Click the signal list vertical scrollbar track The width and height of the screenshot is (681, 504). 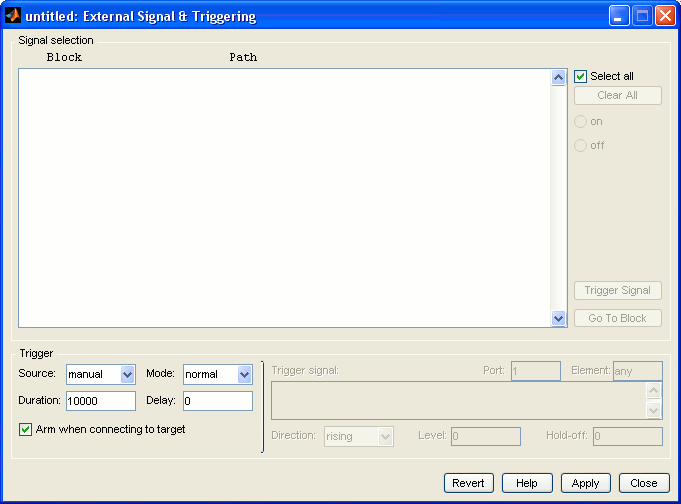tap(559, 197)
